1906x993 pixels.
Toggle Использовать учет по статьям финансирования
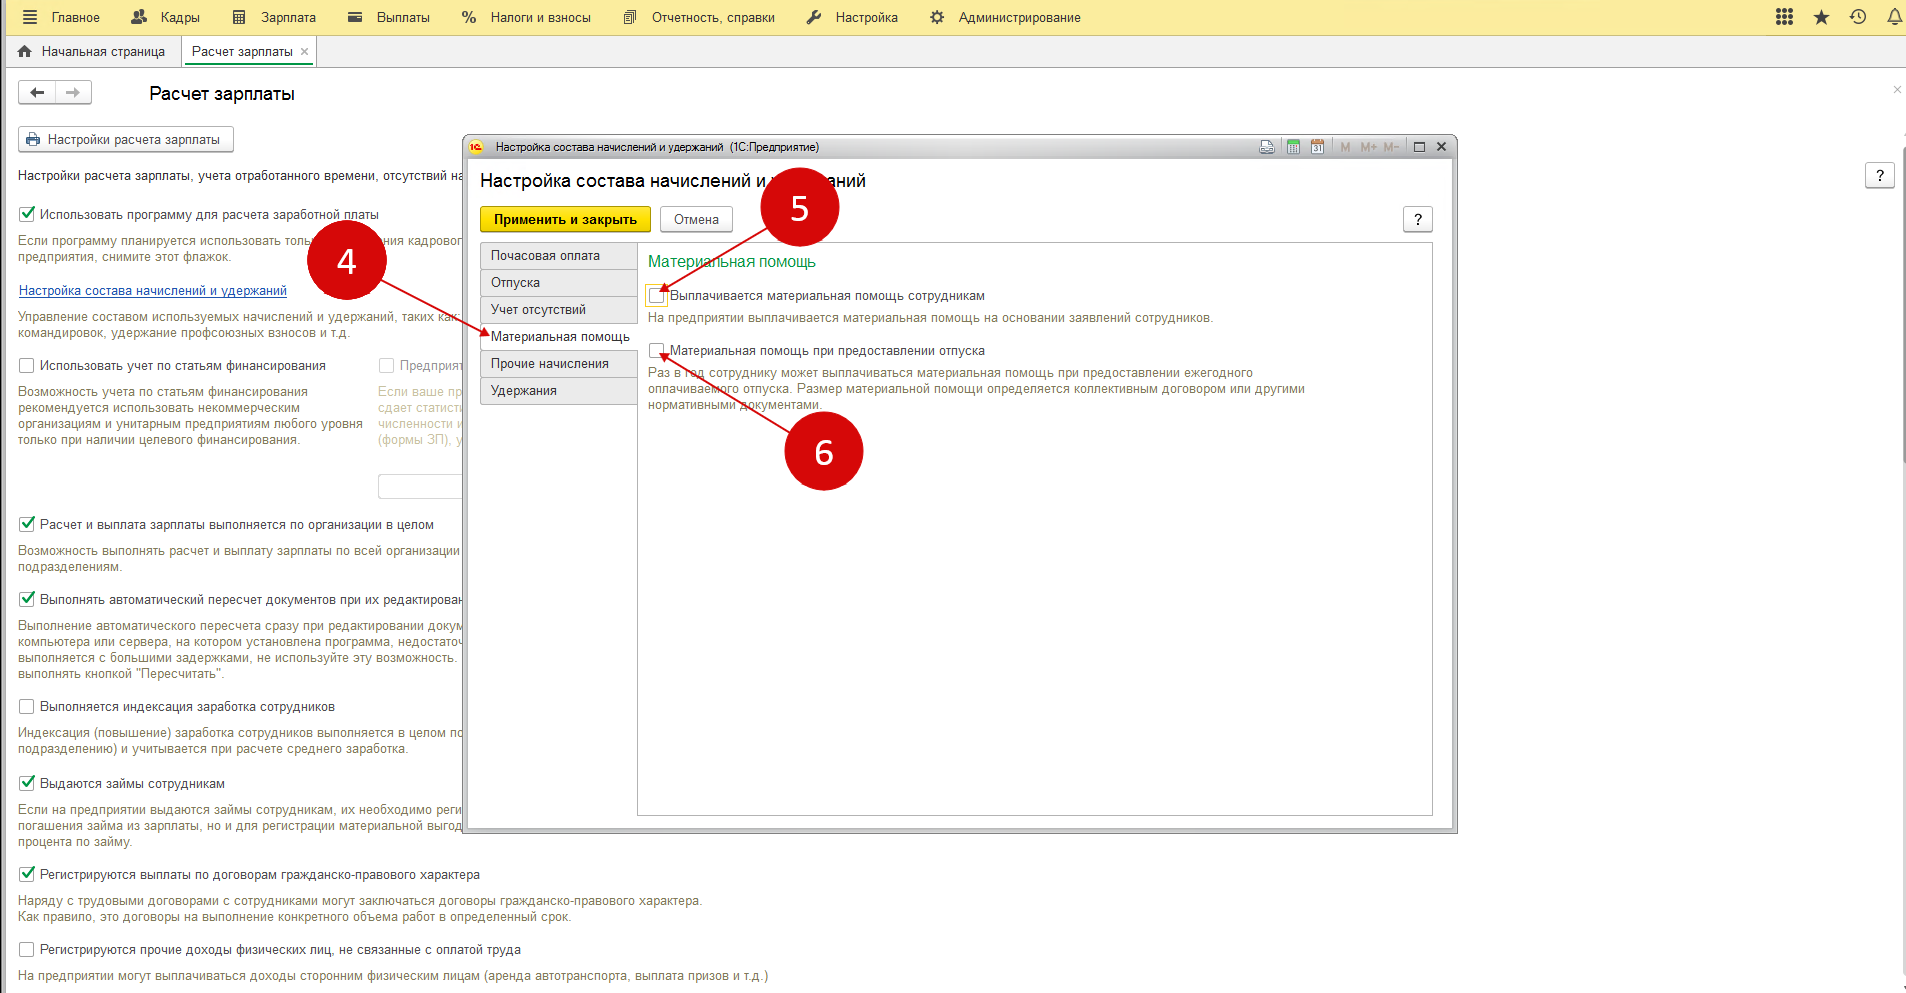point(27,366)
